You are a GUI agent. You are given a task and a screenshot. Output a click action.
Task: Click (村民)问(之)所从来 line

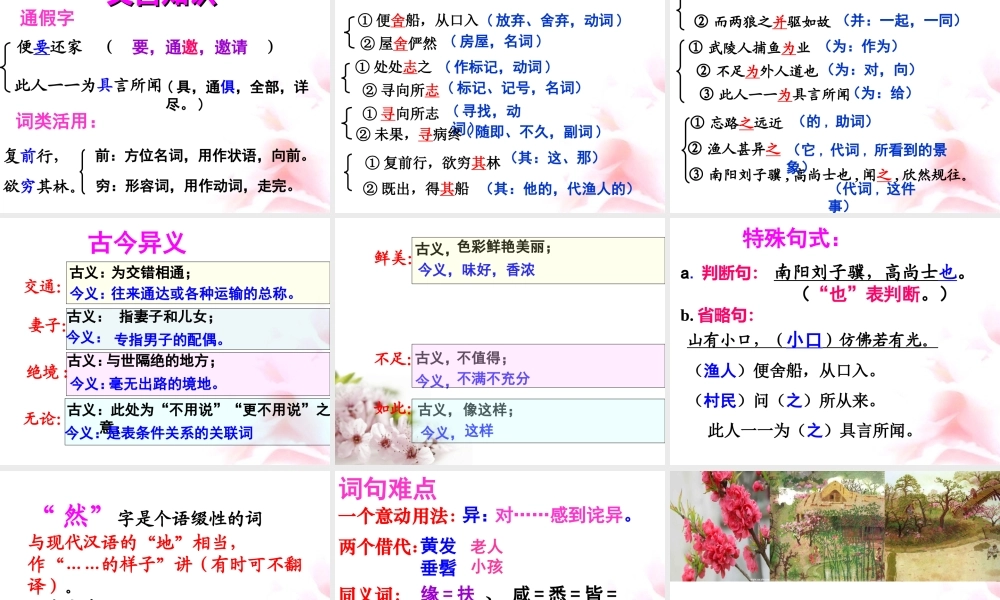785,400
